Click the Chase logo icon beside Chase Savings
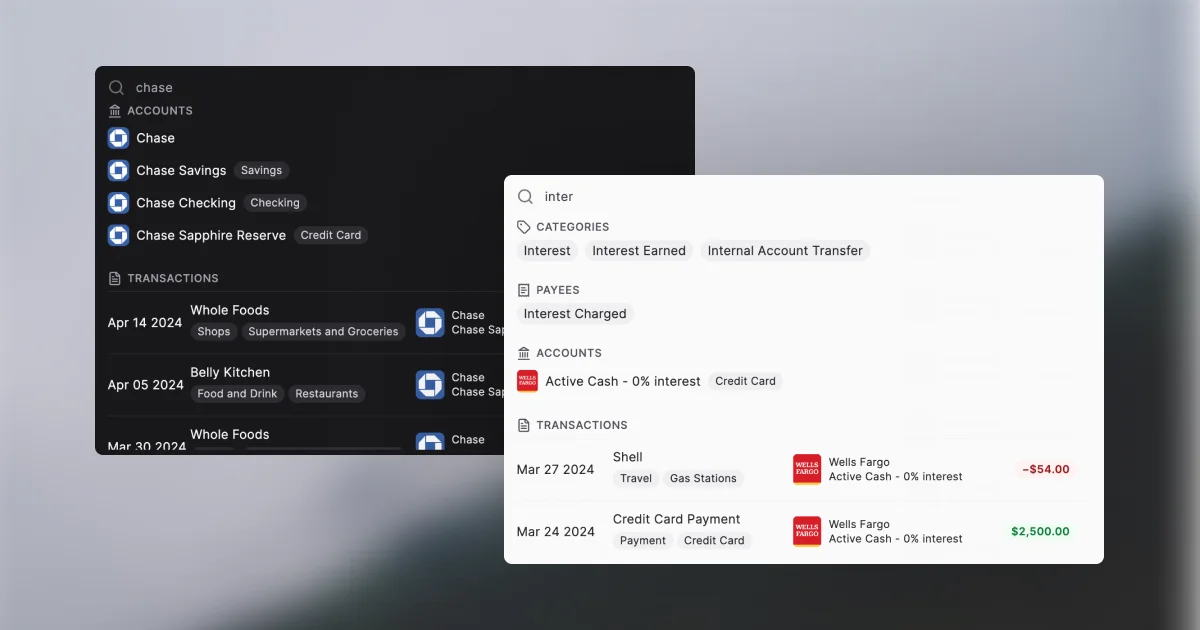The width and height of the screenshot is (1200, 630). tap(118, 171)
